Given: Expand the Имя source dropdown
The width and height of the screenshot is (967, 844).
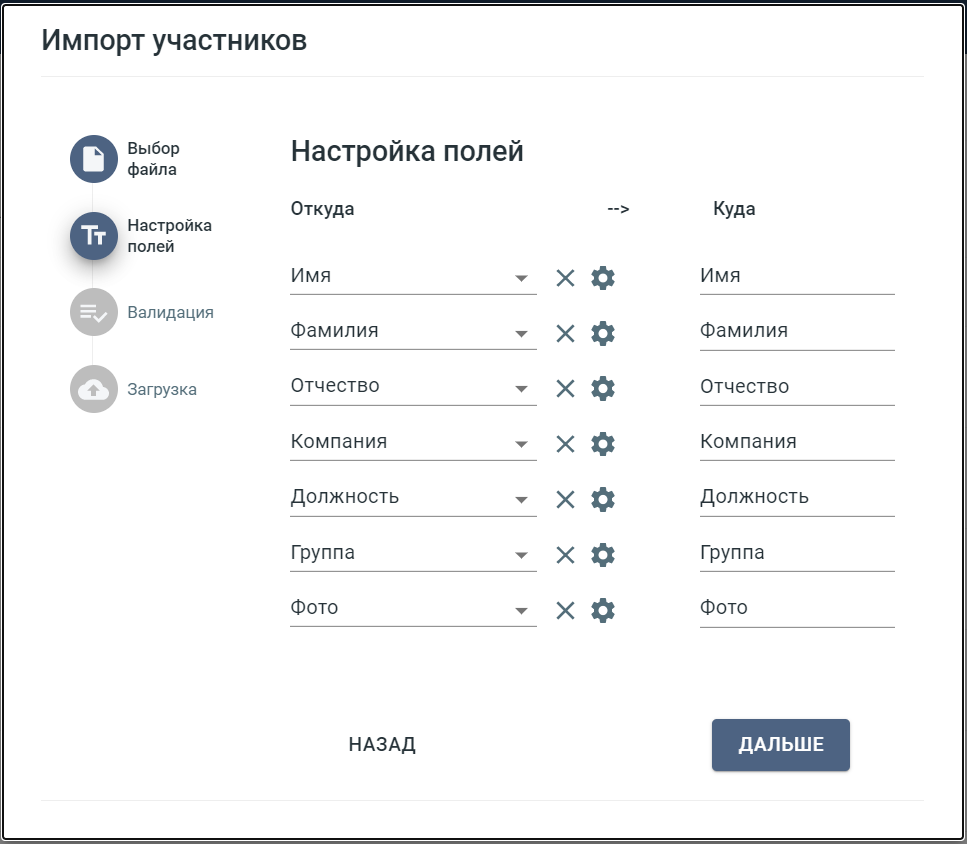Looking at the screenshot, I should pyautogui.click(x=521, y=279).
